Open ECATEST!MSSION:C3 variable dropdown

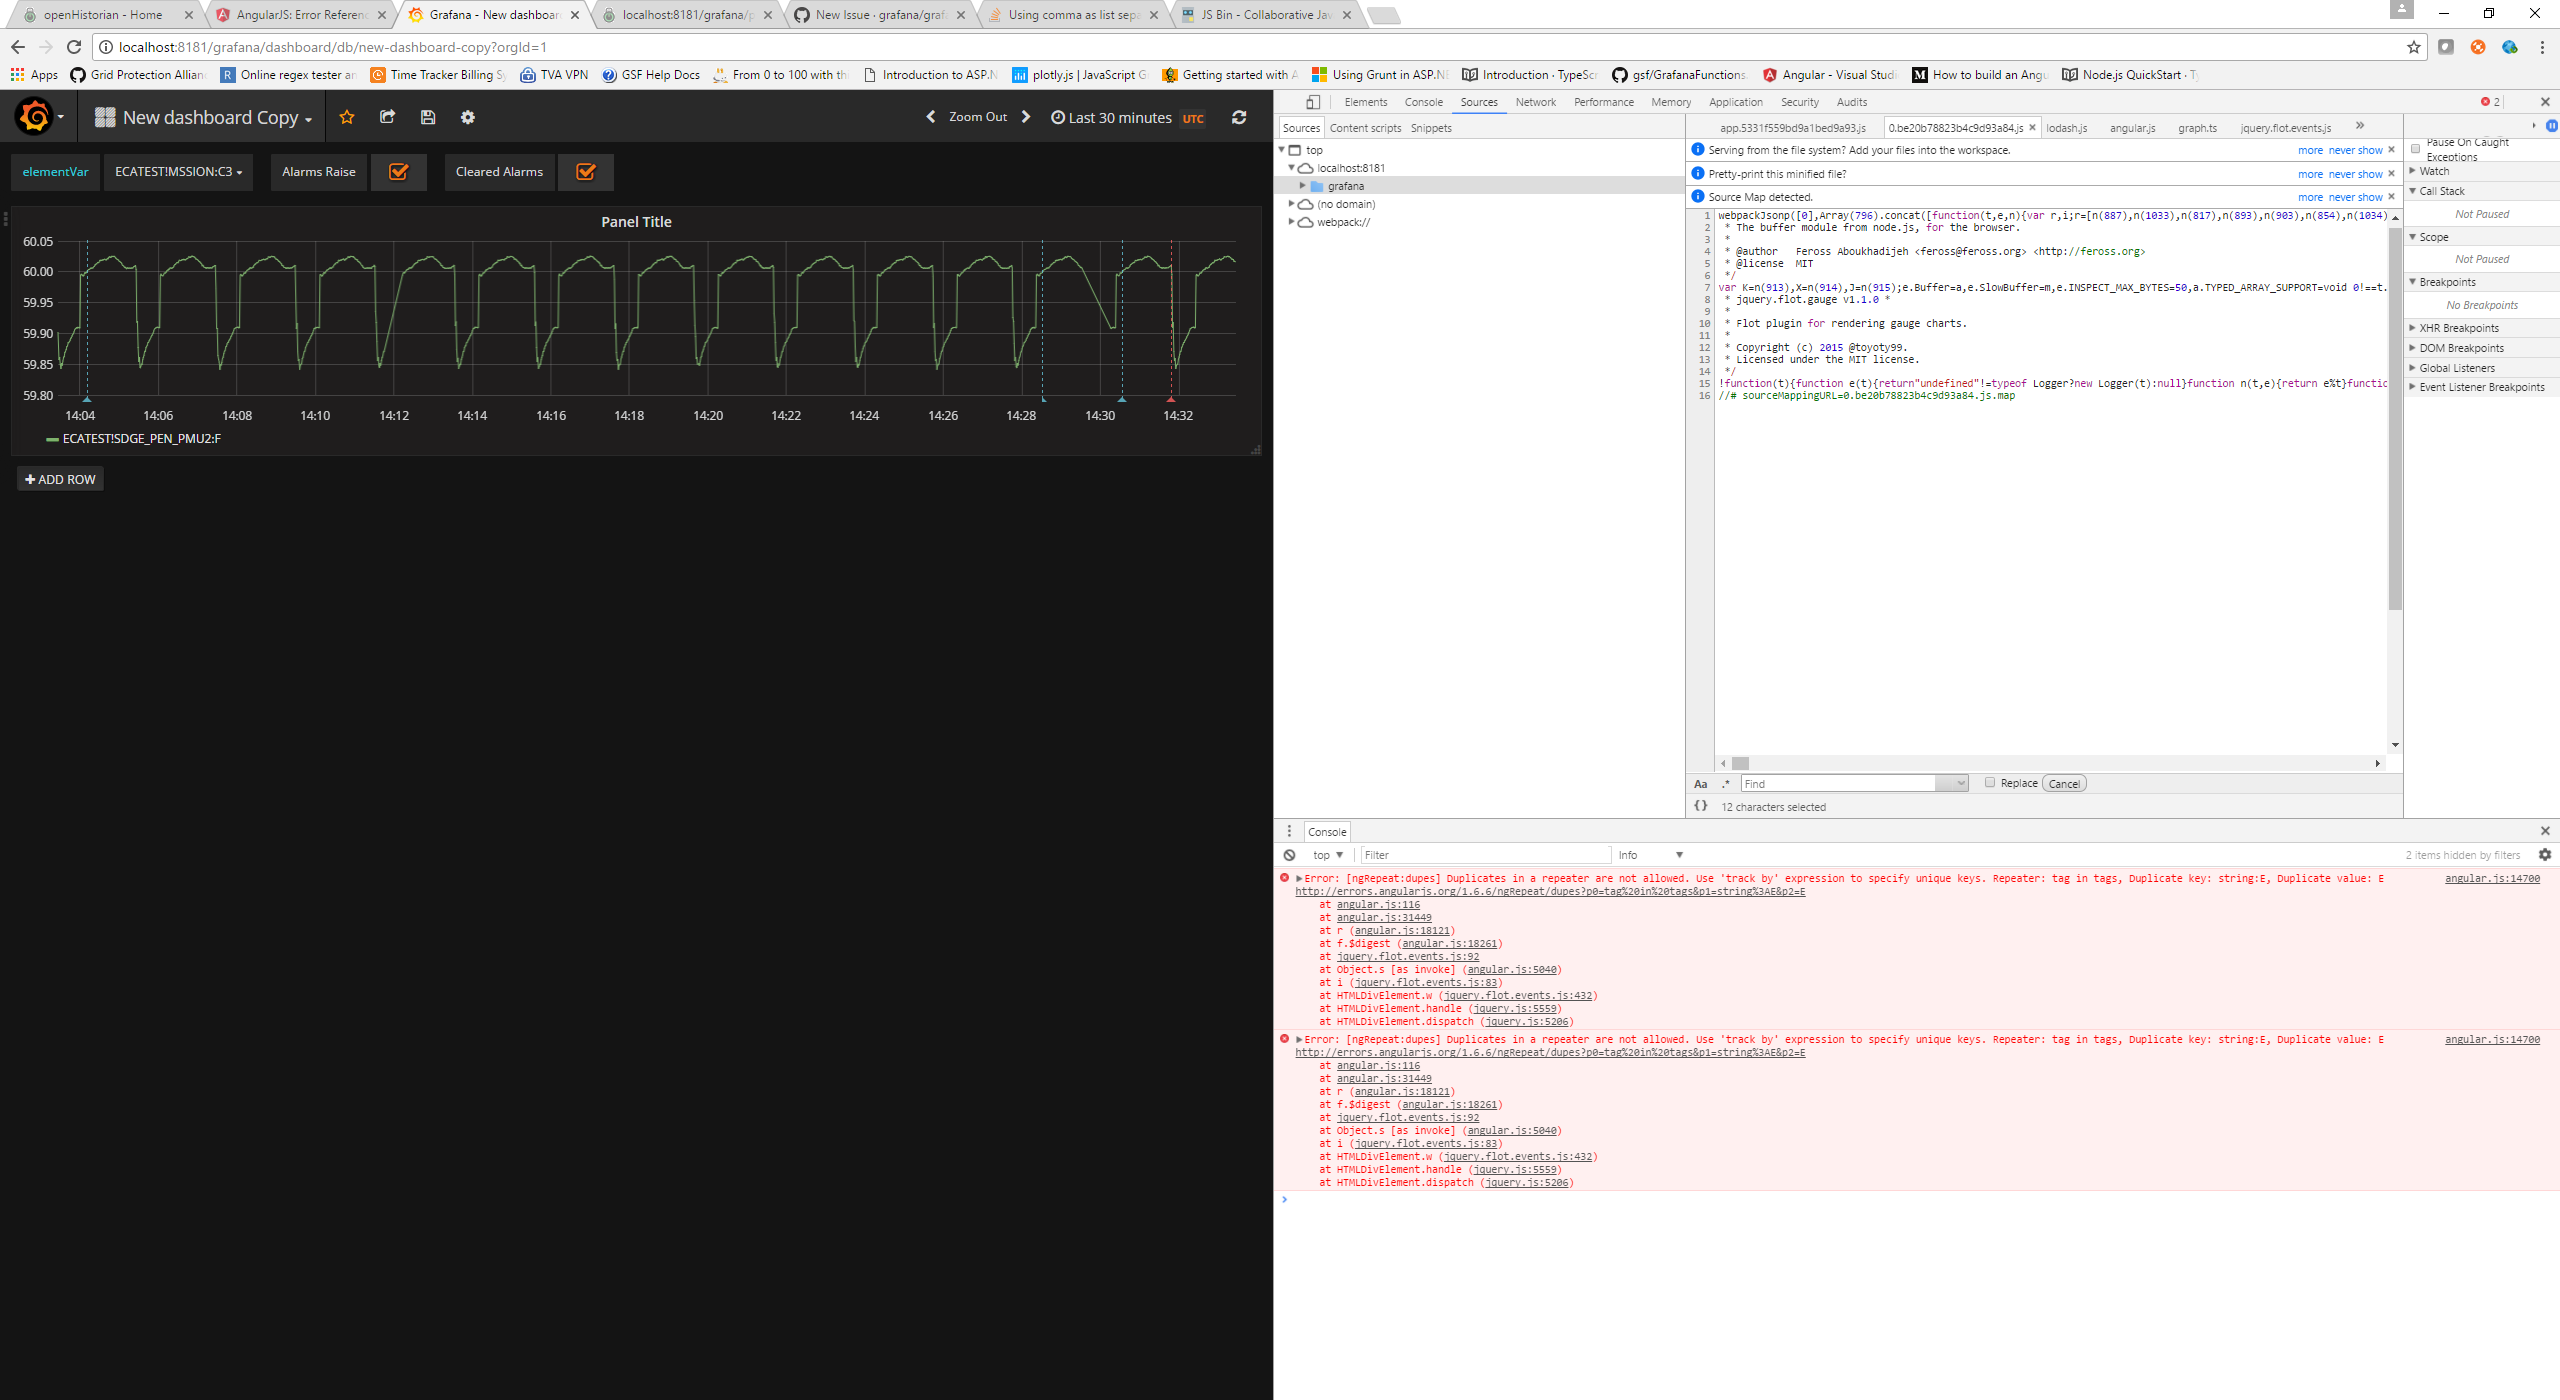pyautogui.click(x=178, y=172)
